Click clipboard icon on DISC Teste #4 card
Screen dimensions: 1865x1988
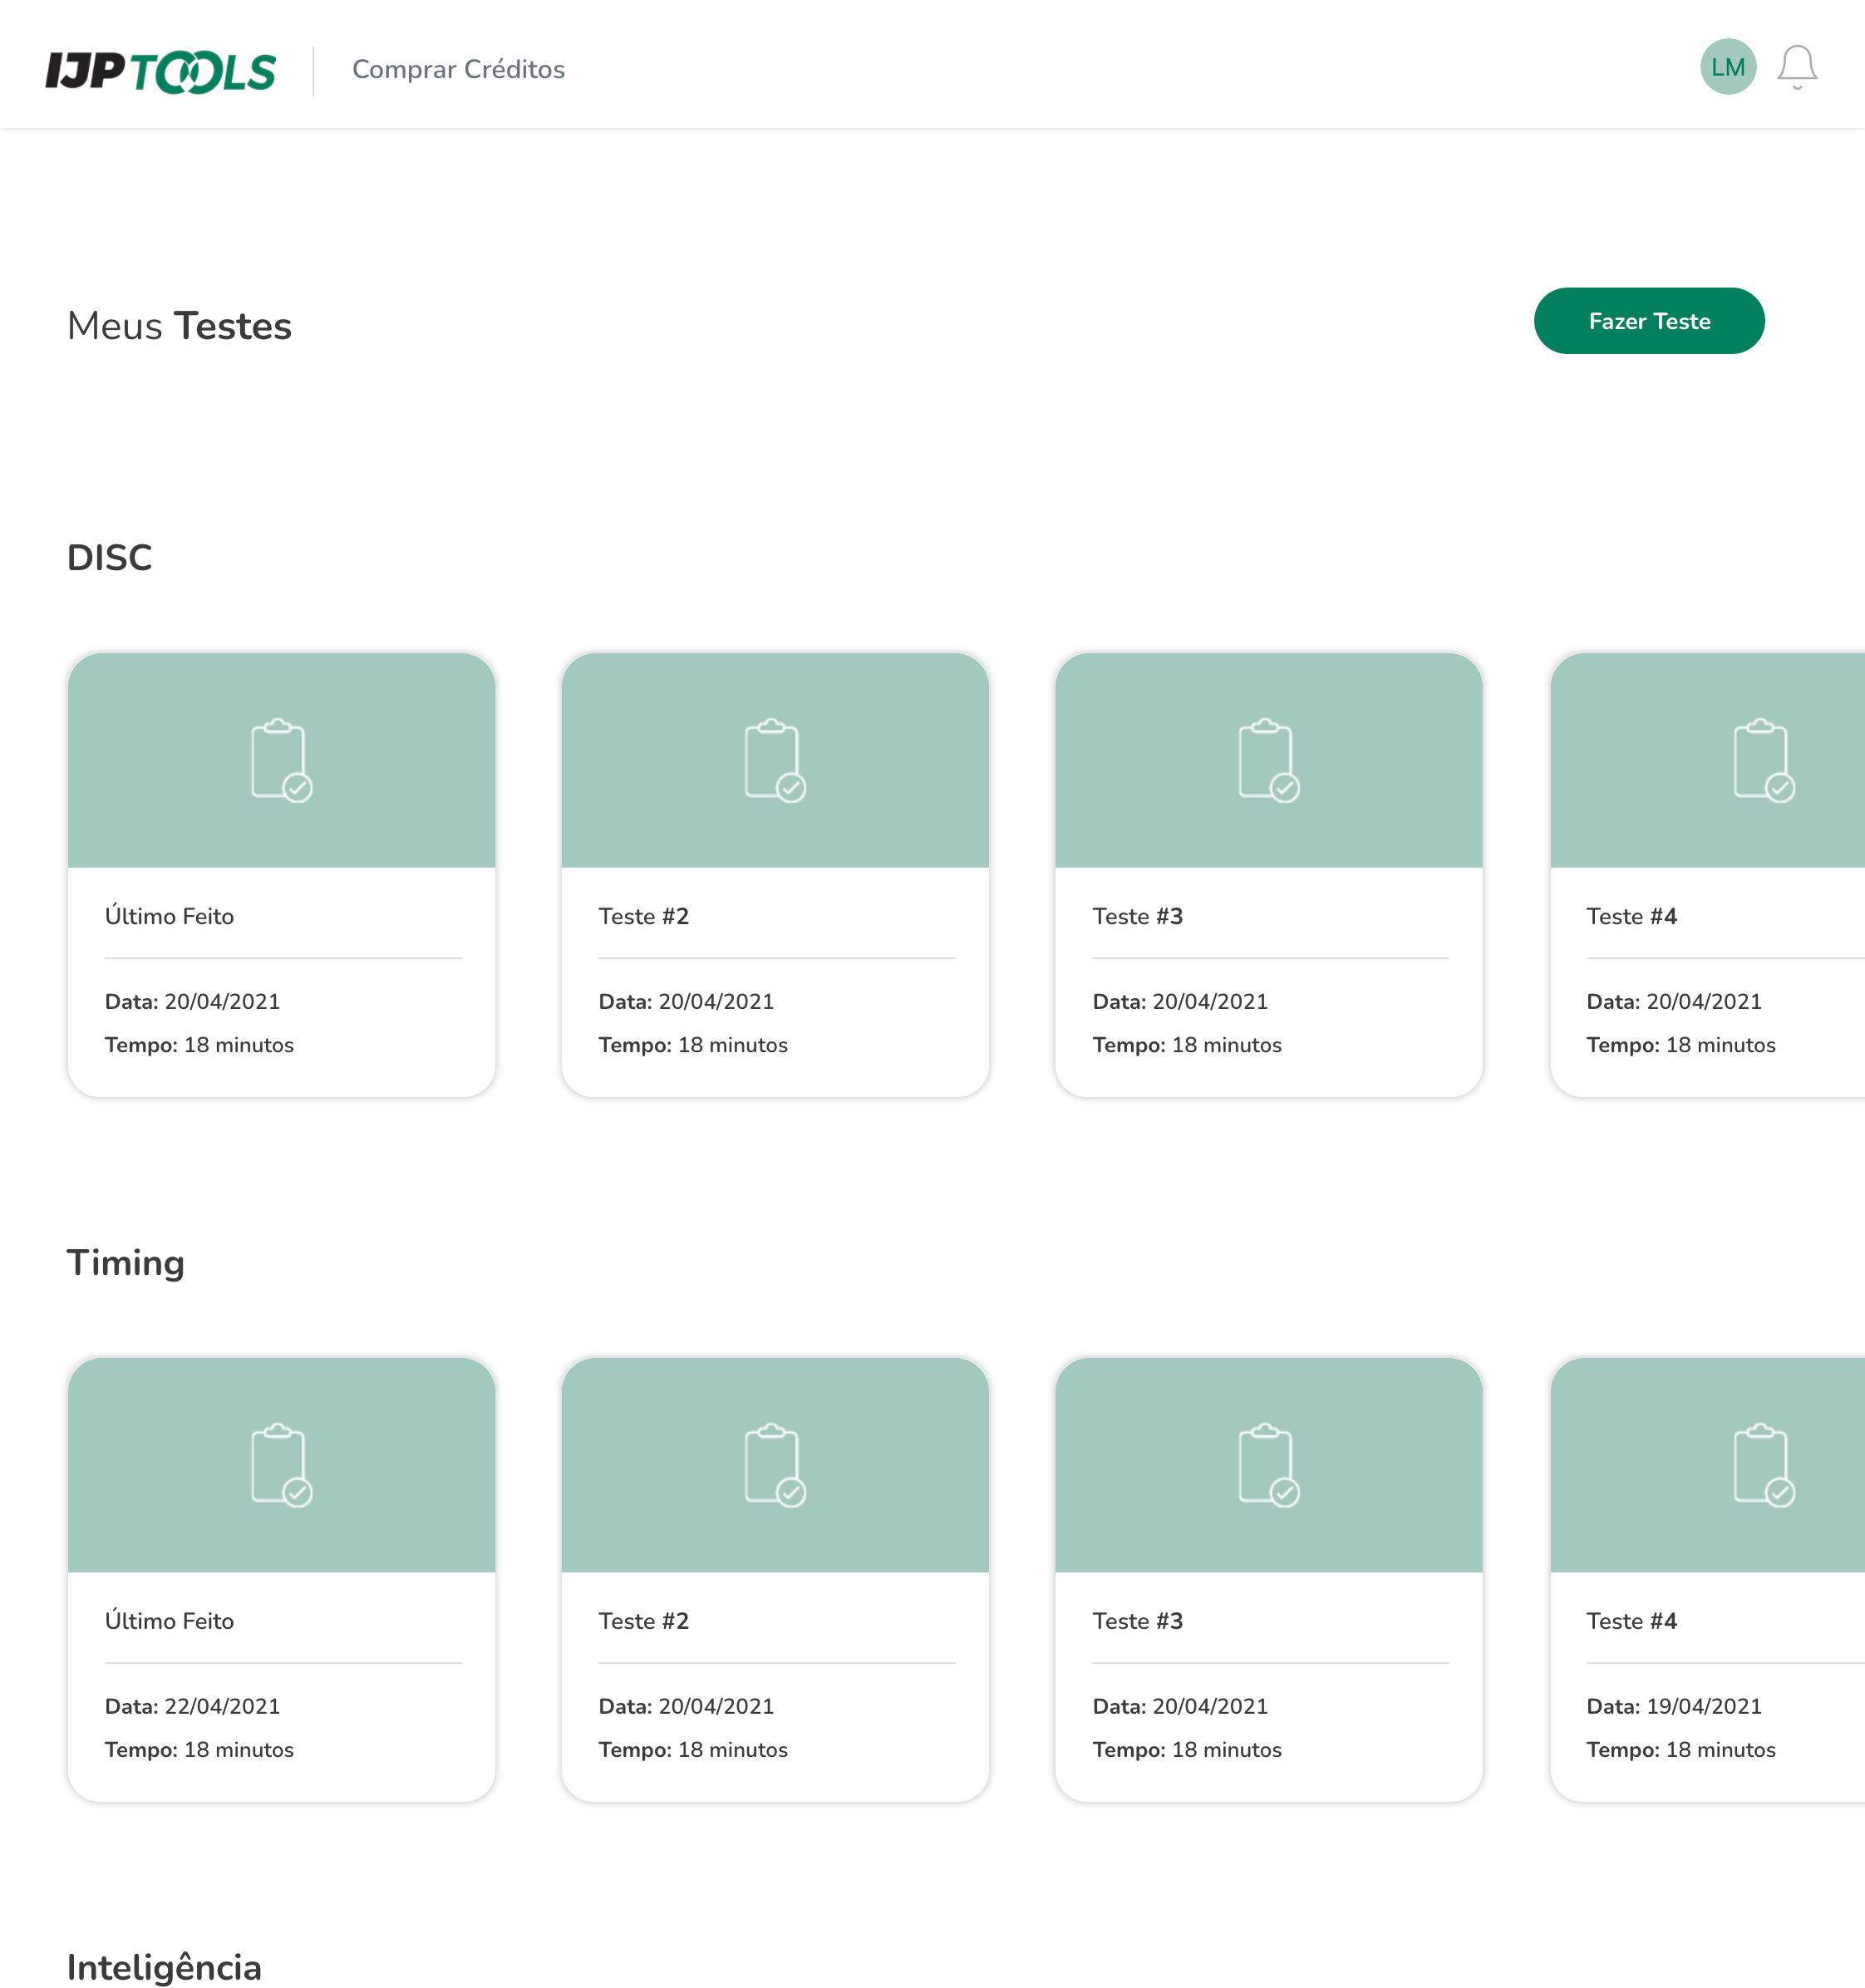(x=1764, y=760)
